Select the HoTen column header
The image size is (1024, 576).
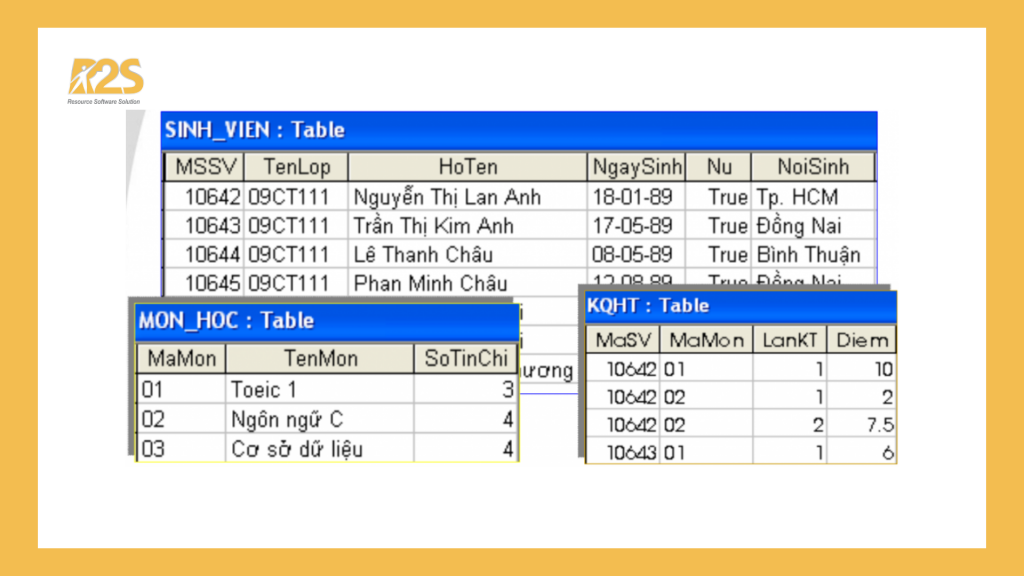(x=467, y=167)
